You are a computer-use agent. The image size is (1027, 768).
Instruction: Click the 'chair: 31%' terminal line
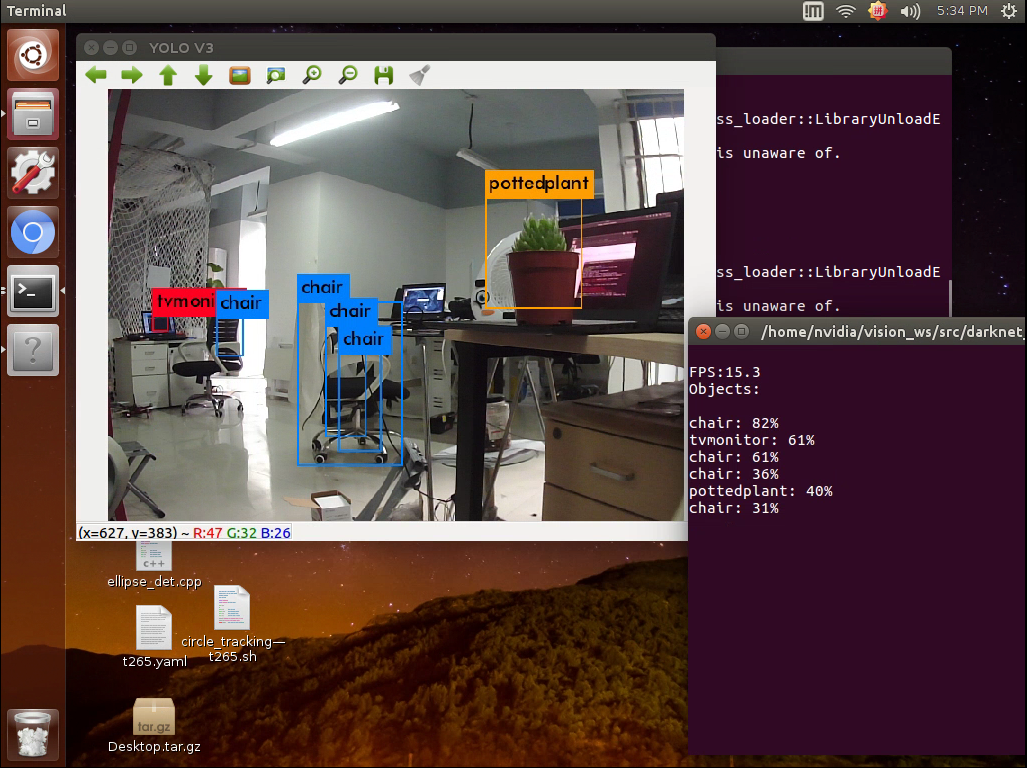(x=734, y=508)
